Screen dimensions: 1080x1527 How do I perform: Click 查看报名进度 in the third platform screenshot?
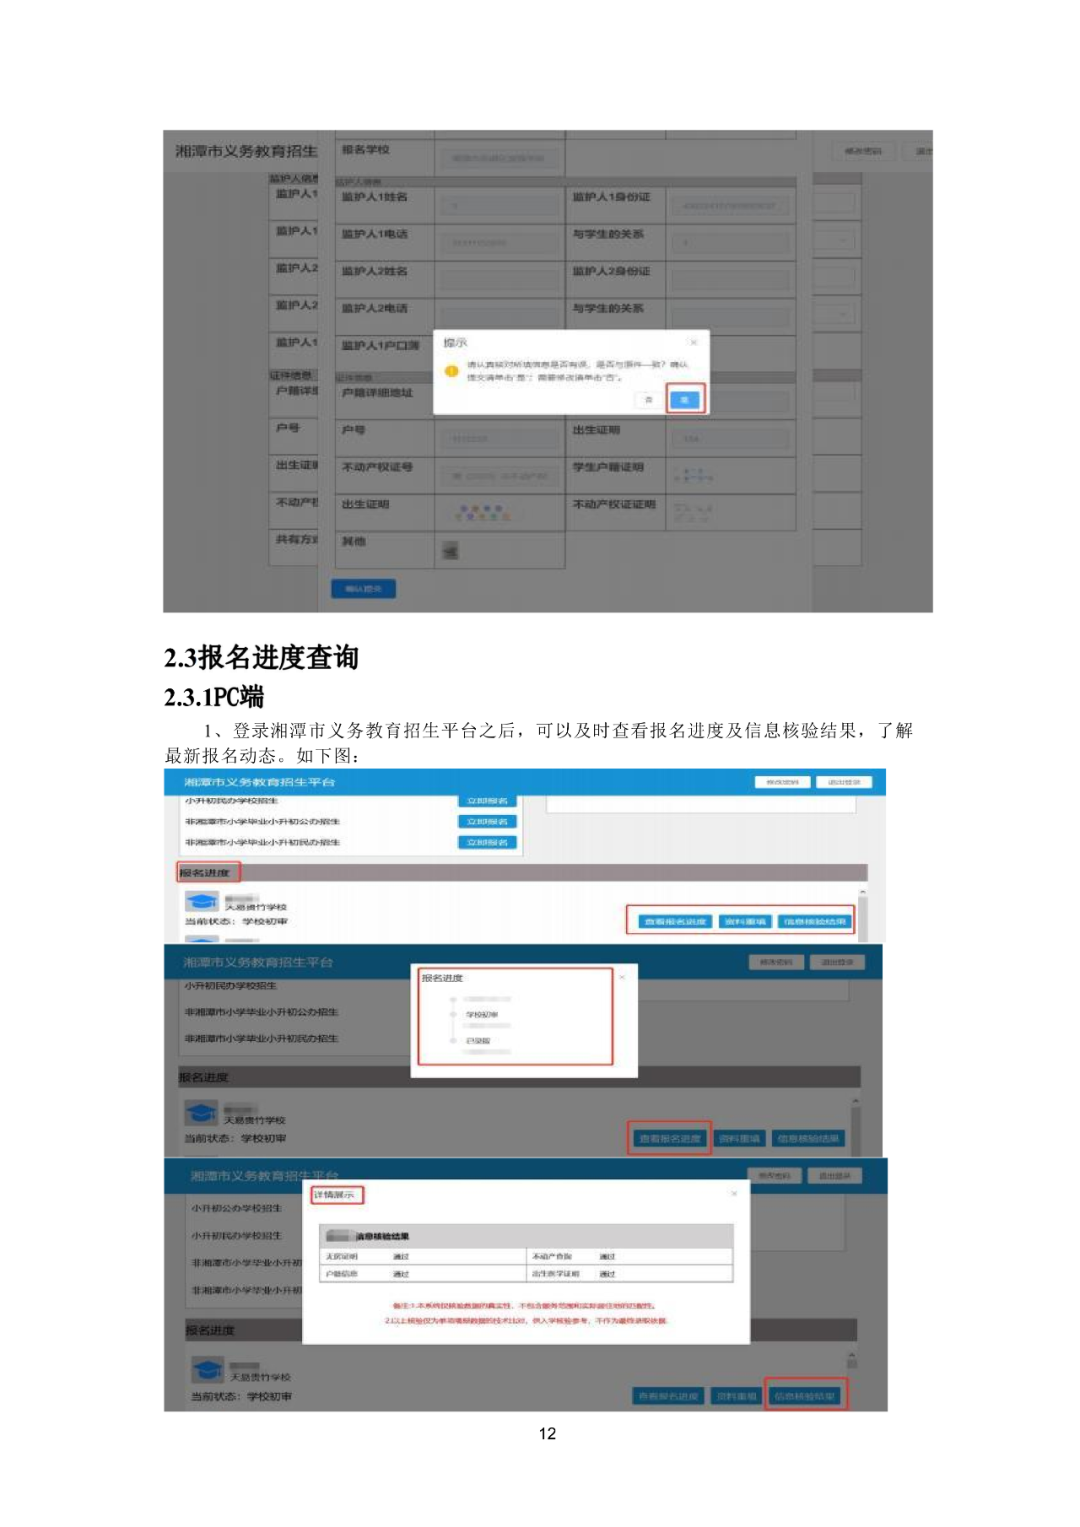pos(668,1396)
